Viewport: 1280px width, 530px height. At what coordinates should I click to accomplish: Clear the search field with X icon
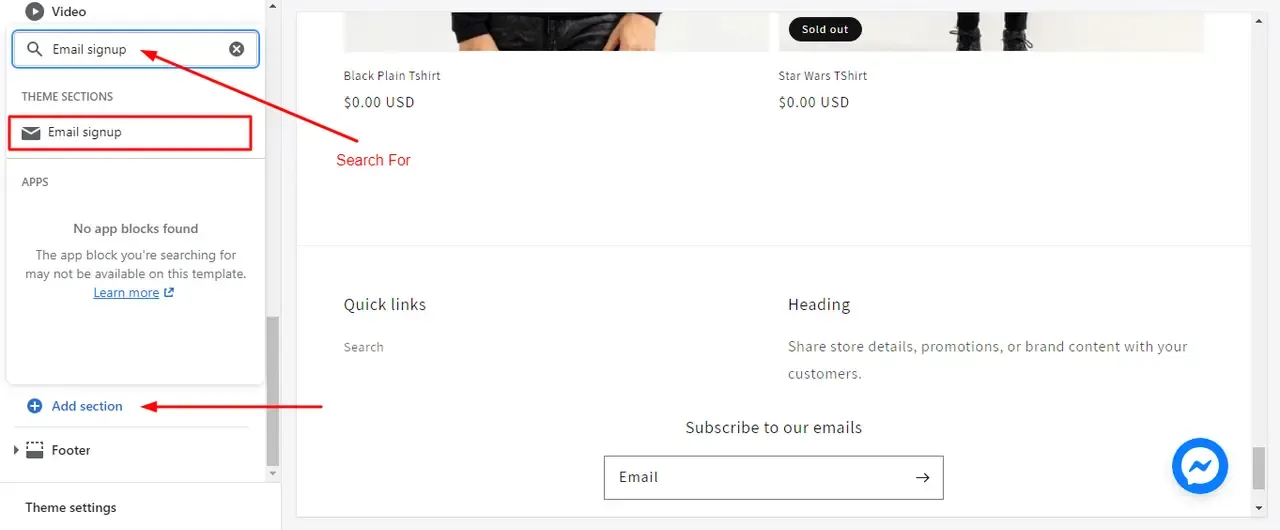(x=237, y=49)
